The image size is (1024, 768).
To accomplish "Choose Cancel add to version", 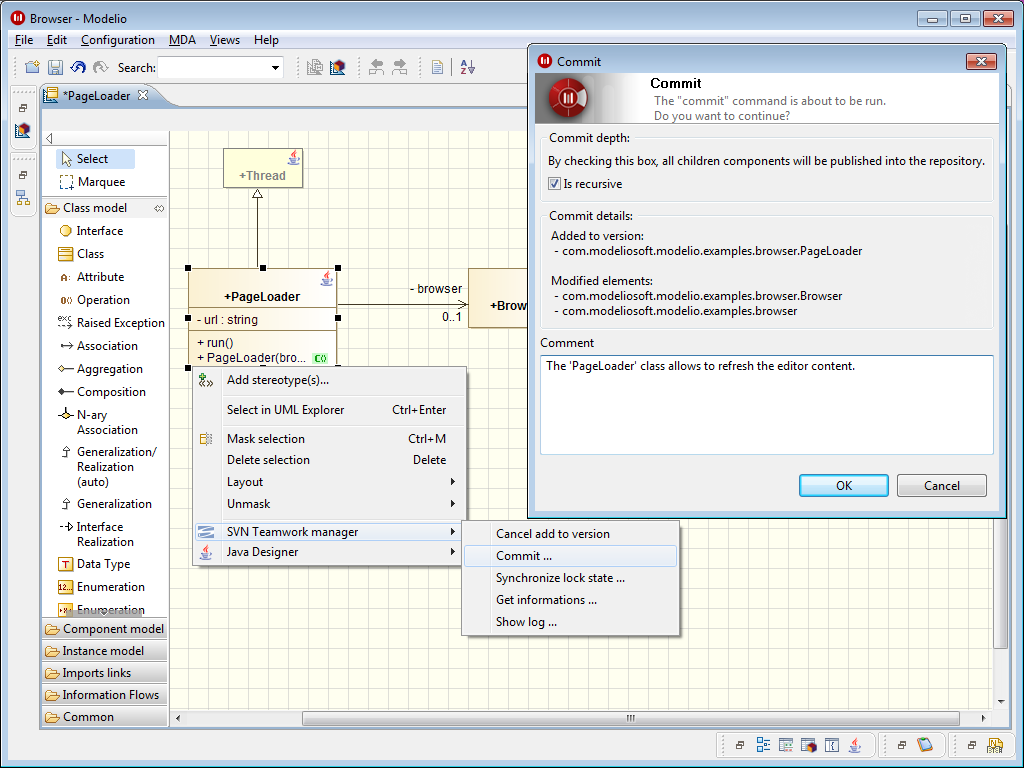I will [x=570, y=534].
